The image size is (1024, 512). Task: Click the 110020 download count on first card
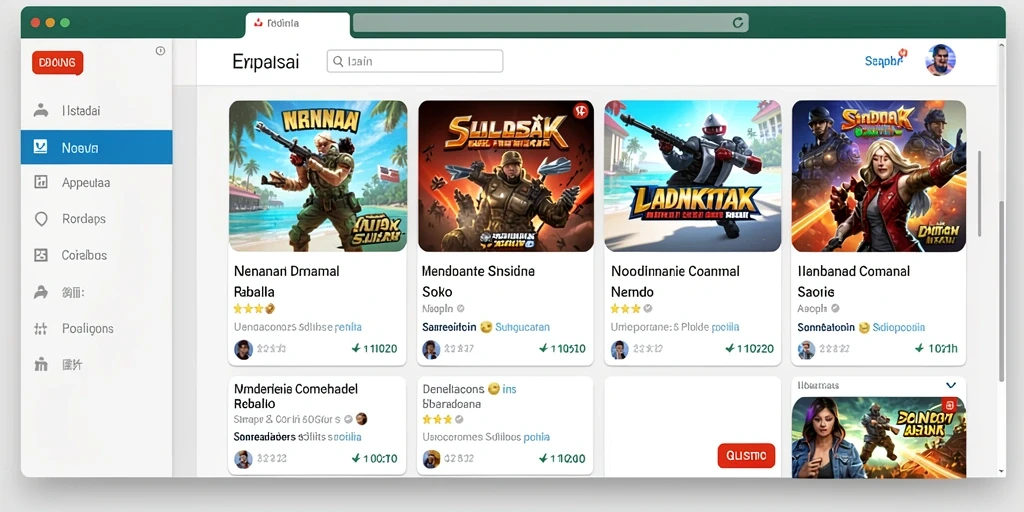point(374,349)
